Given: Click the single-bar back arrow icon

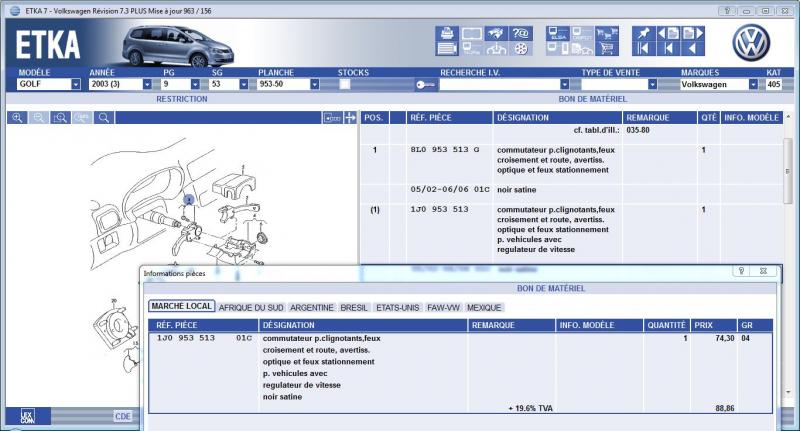Looking at the screenshot, I should tap(668, 49).
